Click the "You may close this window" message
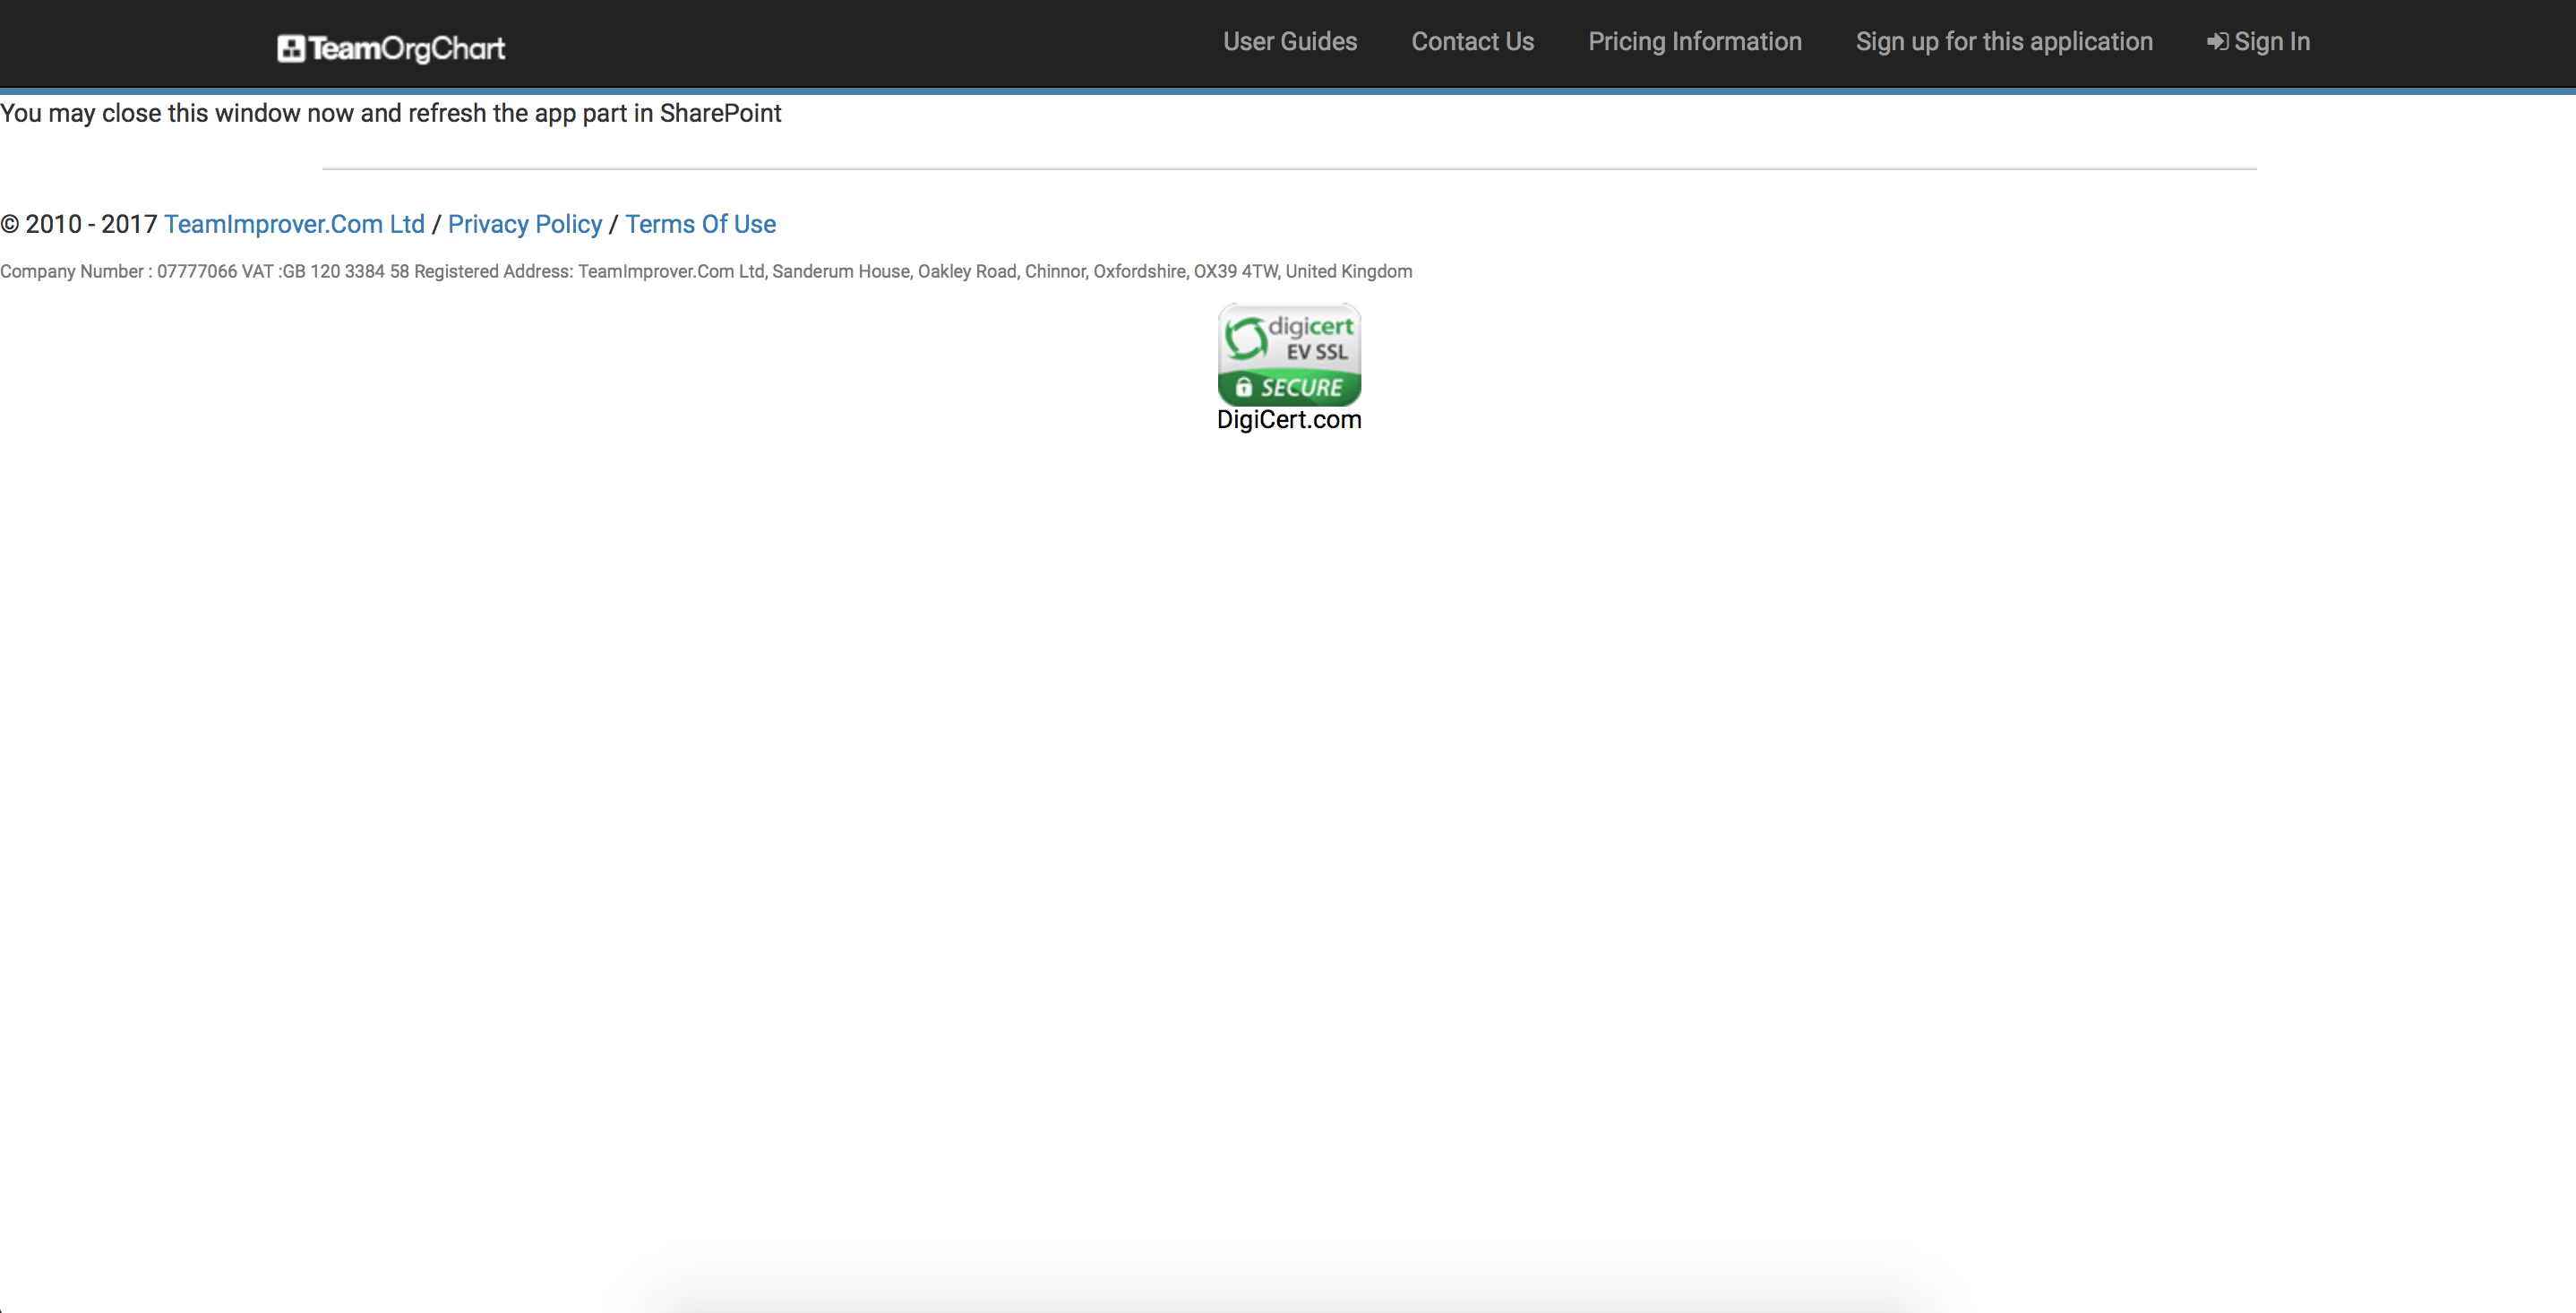 (x=390, y=113)
